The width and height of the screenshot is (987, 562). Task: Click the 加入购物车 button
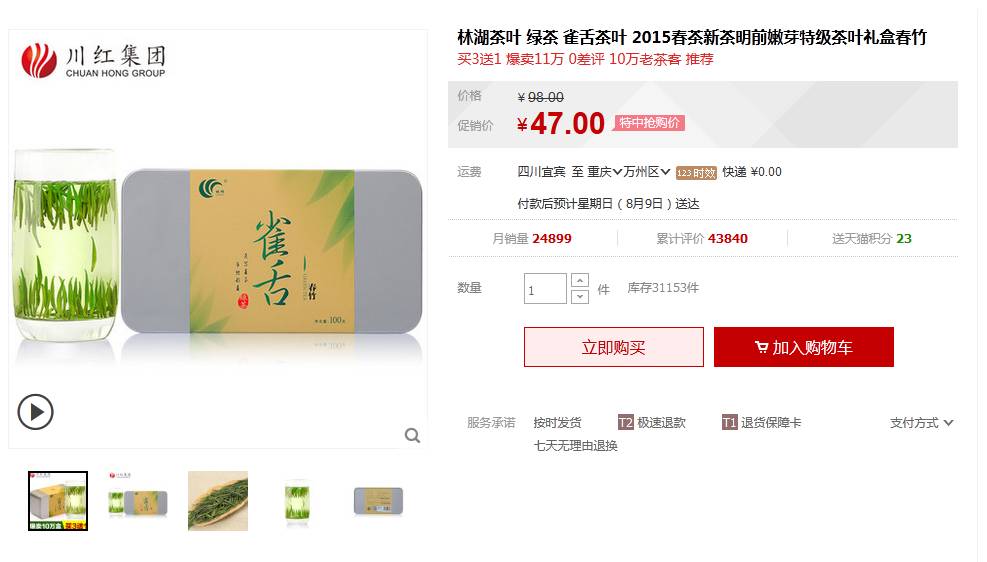(x=804, y=347)
